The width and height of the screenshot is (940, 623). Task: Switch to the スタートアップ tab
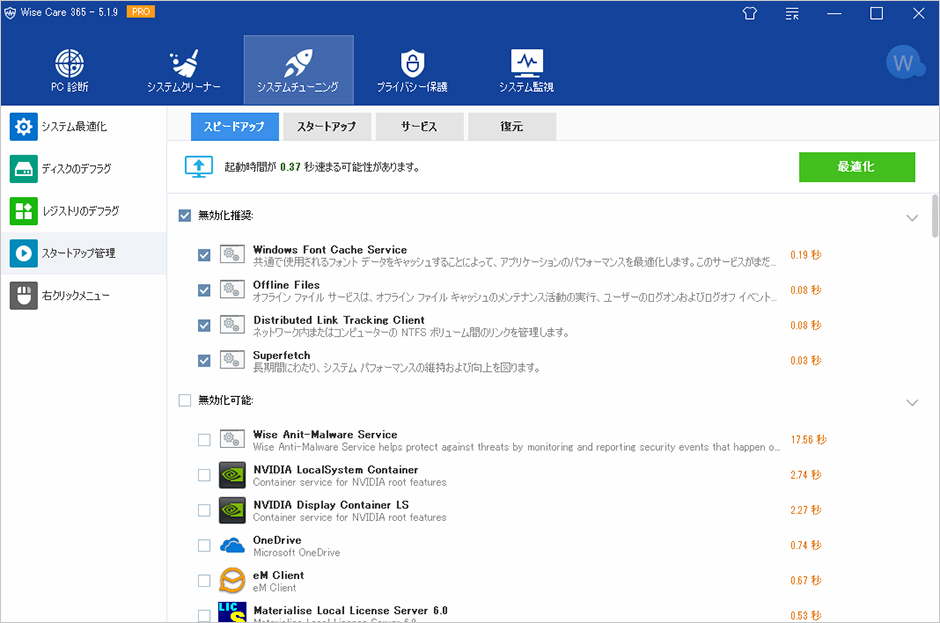point(327,127)
